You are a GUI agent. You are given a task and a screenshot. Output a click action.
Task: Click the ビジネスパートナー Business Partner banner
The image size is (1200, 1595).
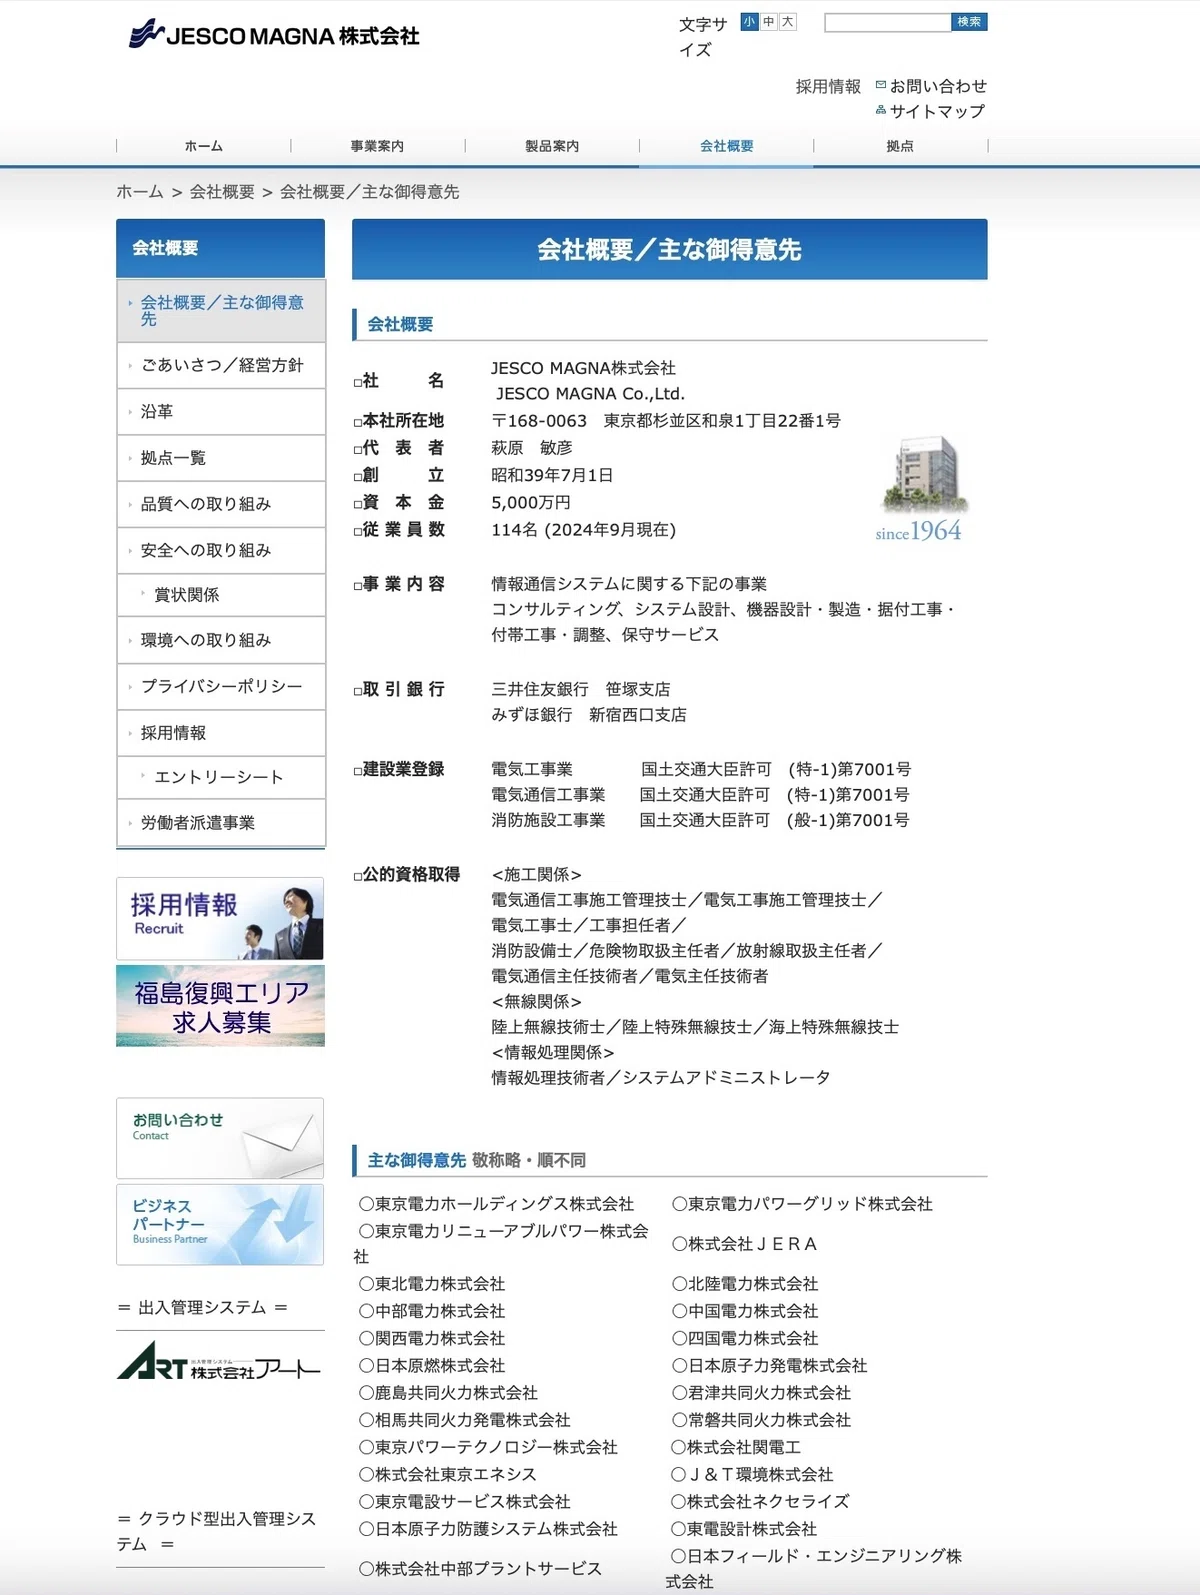pyautogui.click(x=220, y=1225)
